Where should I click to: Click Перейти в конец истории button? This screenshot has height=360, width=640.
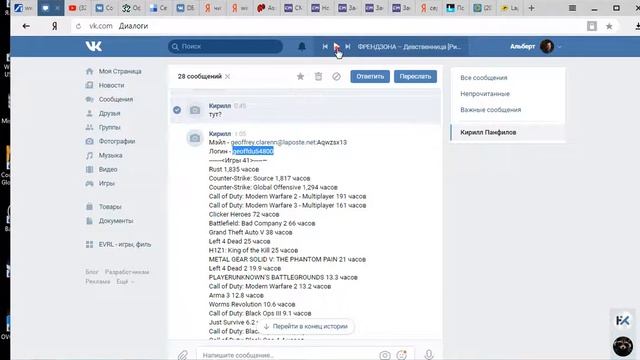click(x=306, y=327)
